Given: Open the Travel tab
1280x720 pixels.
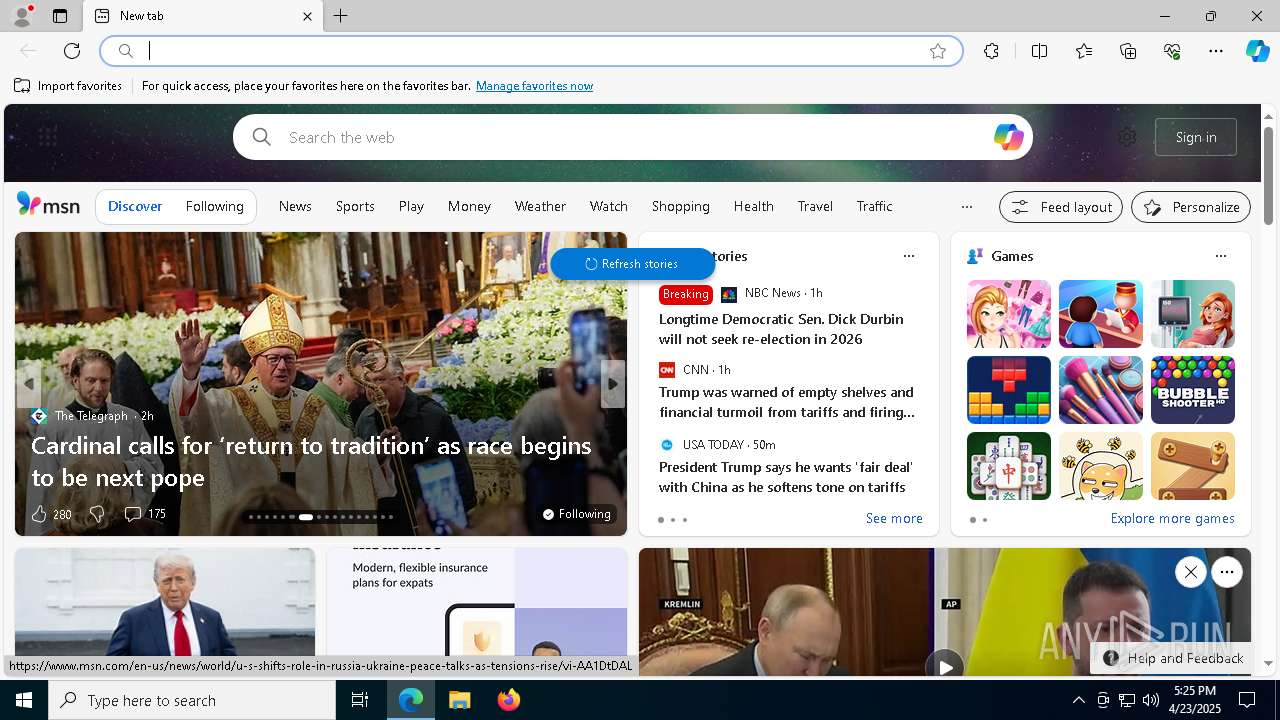Looking at the screenshot, I should point(815,206).
